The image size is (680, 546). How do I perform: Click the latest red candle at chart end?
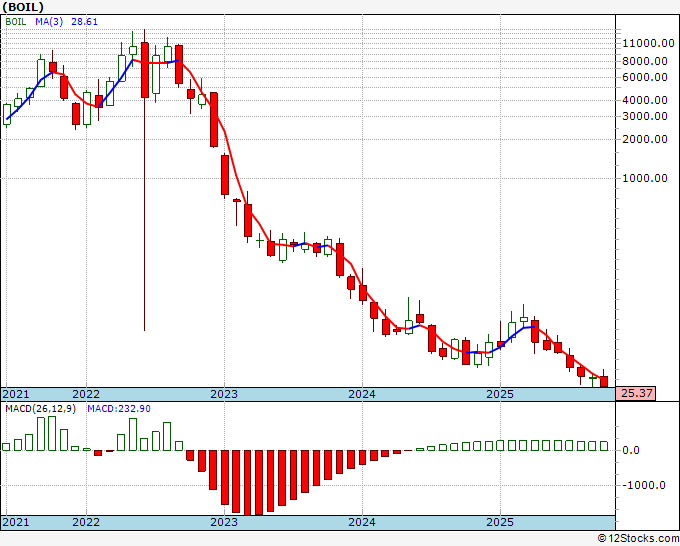pos(604,382)
